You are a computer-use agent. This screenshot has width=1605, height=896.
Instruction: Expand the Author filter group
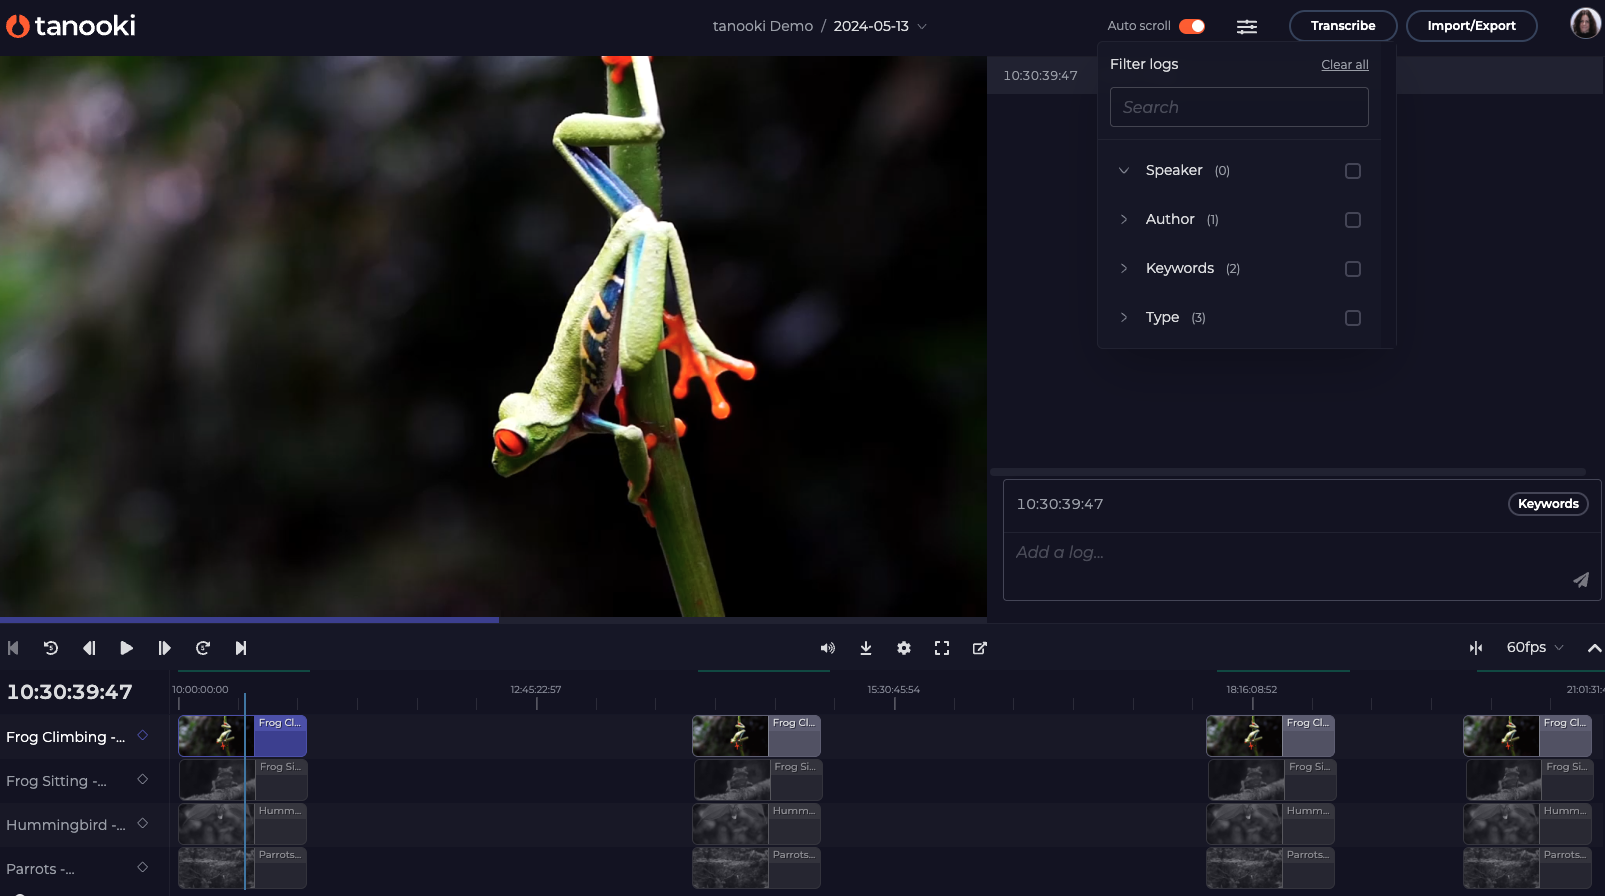pos(1124,219)
